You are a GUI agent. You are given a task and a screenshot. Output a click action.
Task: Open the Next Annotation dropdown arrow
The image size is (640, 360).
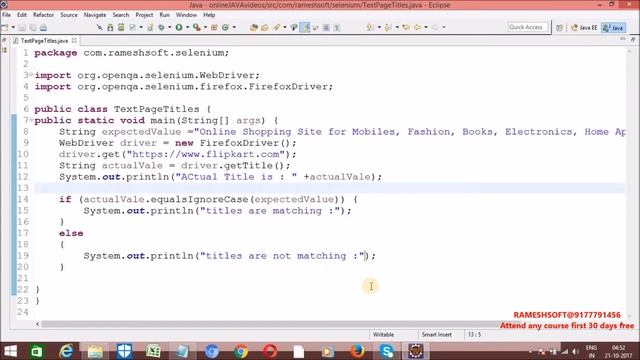[x=379, y=27]
